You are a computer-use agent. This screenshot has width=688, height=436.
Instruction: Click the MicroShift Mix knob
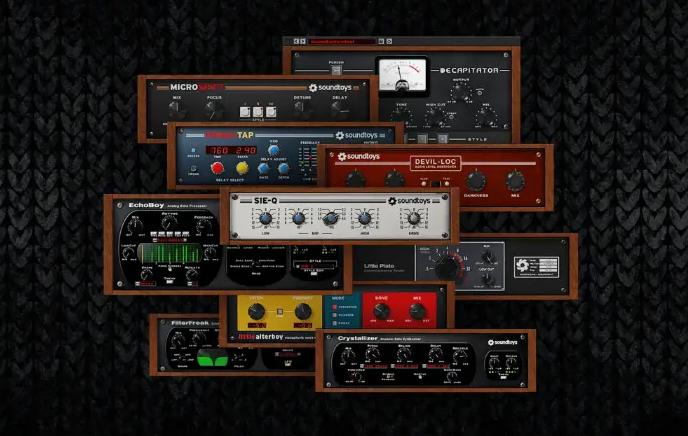176,110
